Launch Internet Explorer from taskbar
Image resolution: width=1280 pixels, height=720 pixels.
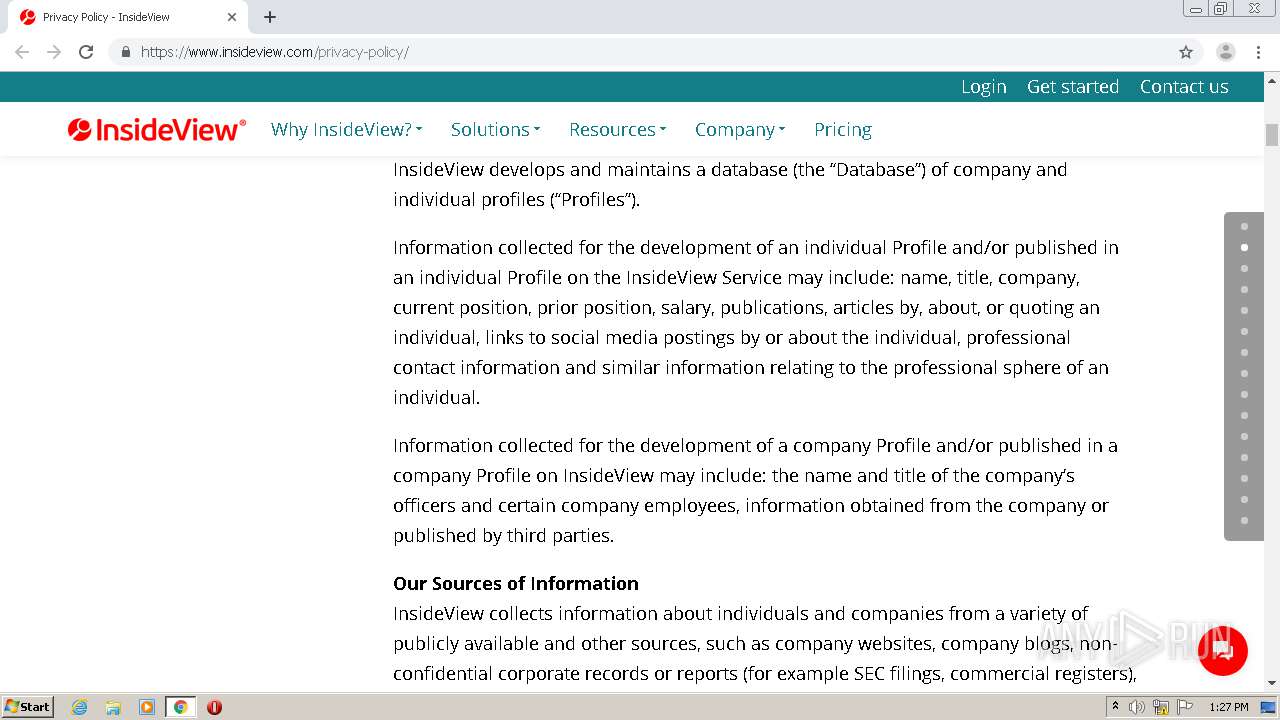(80, 707)
